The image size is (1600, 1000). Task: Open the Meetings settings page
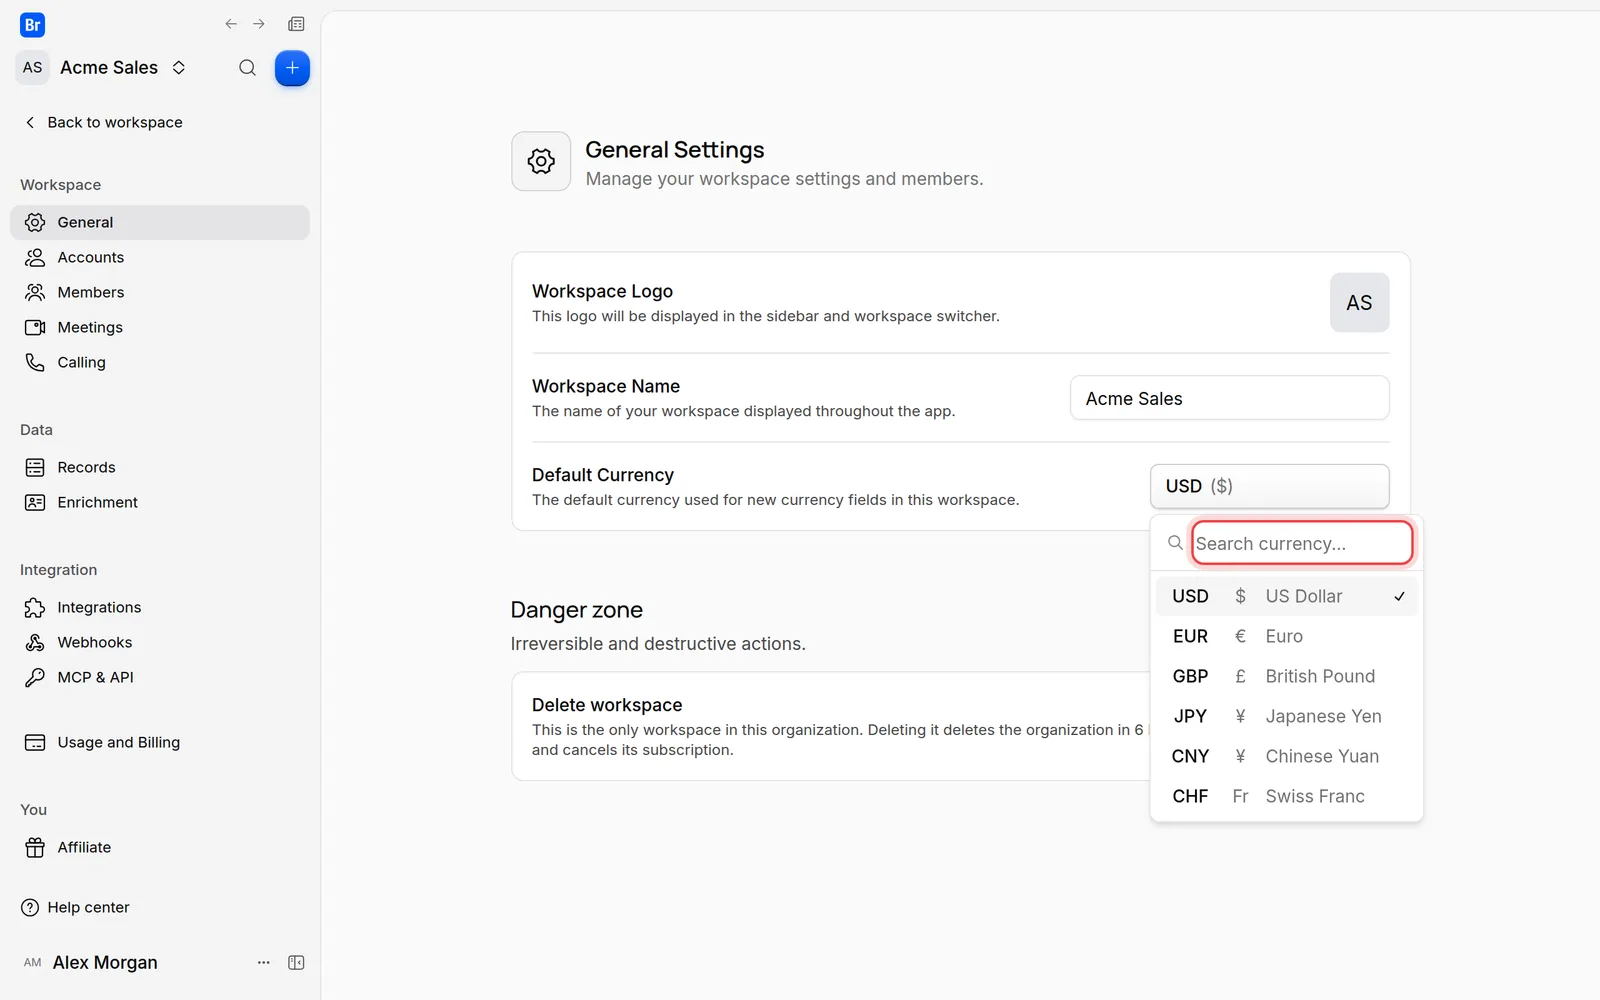(x=160, y=327)
